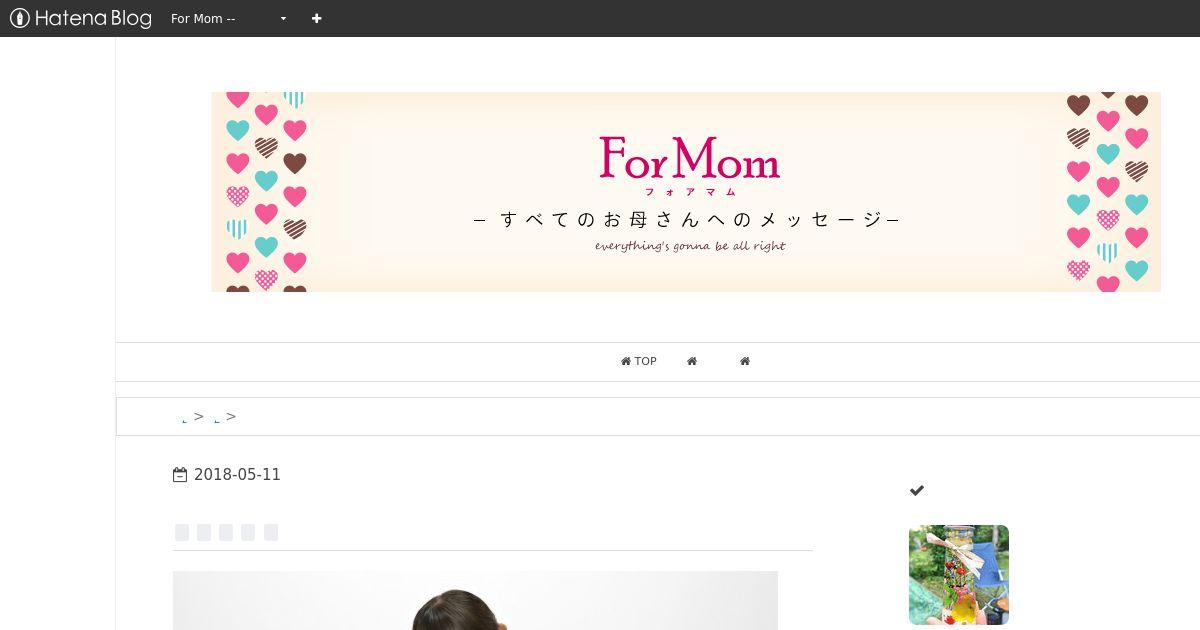Click the TOP navigation menu item
The width and height of the screenshot is (1200, 630).
point(639,361)
